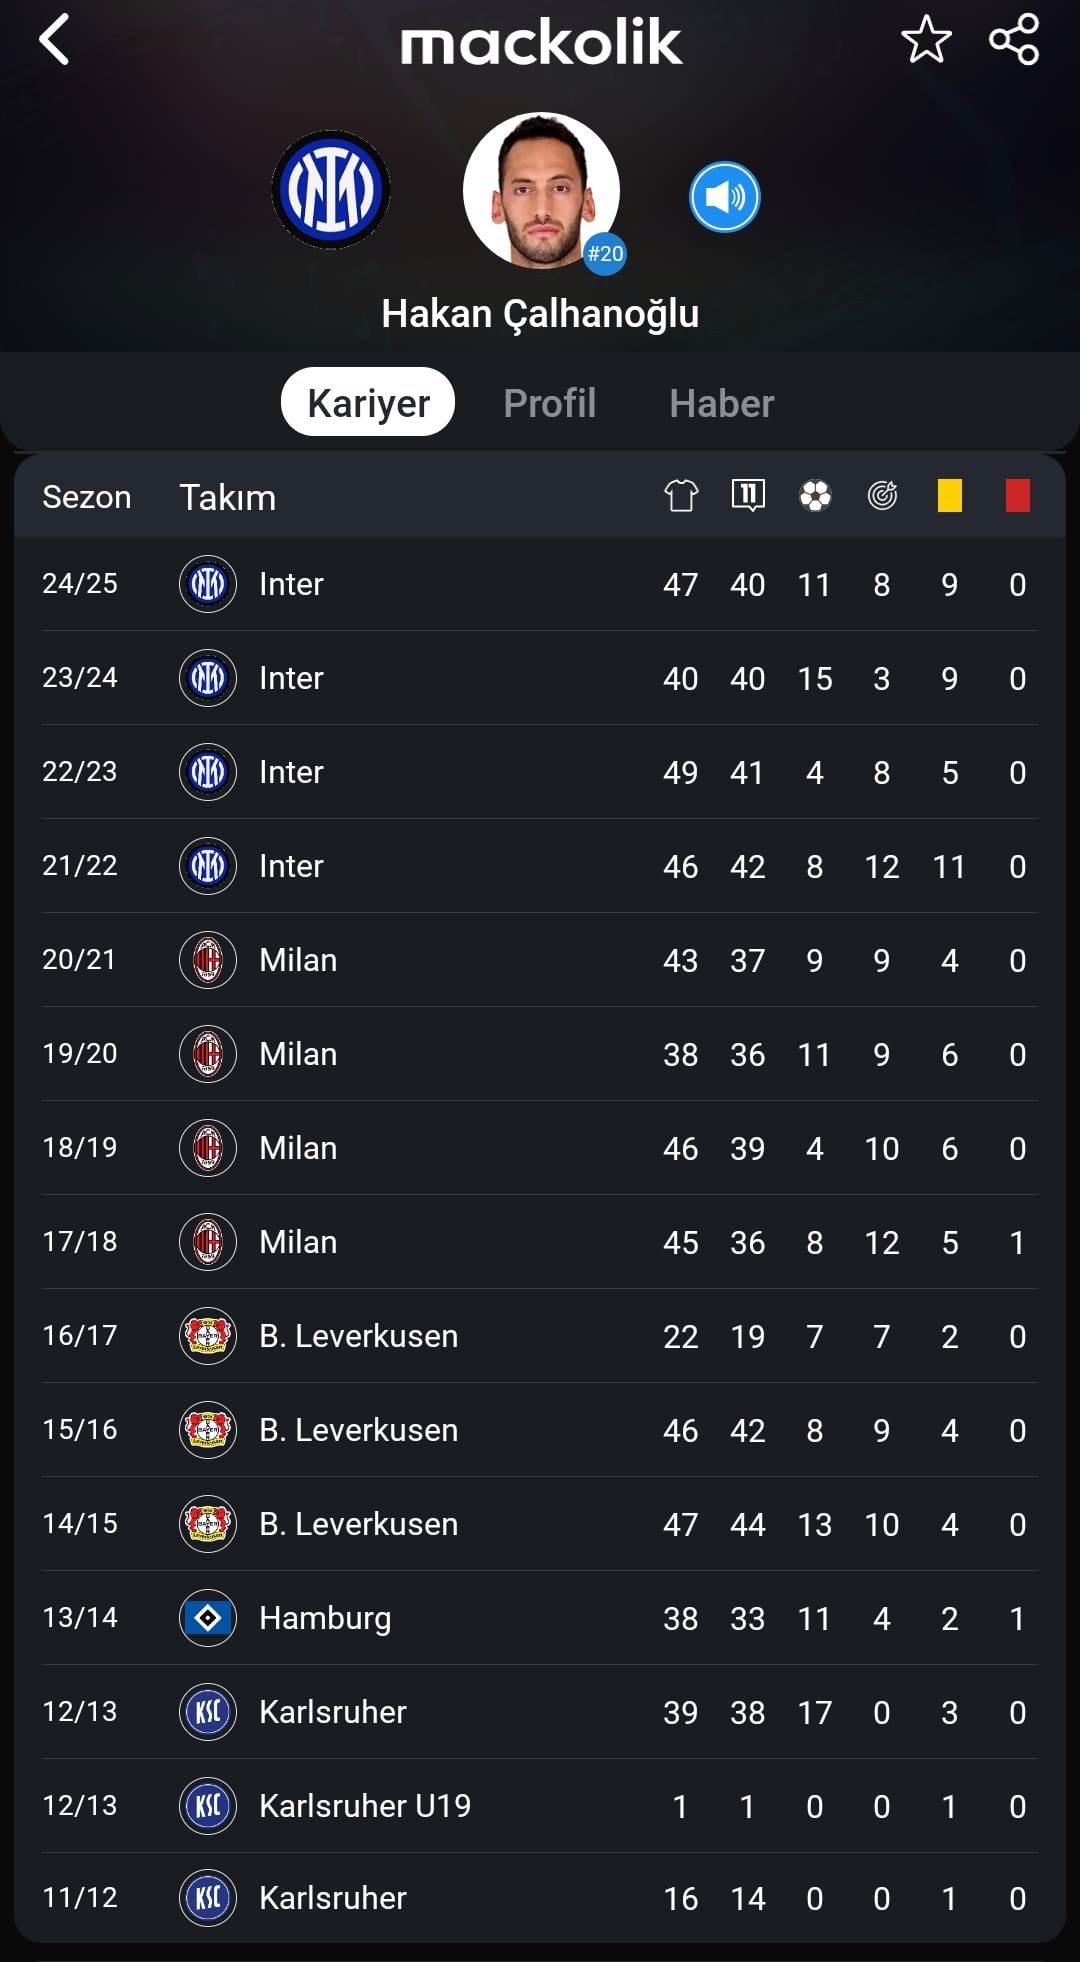Tap the red card column header
The width and height of the screenshot is (1080, 1962).
(x=1018, y=495)
